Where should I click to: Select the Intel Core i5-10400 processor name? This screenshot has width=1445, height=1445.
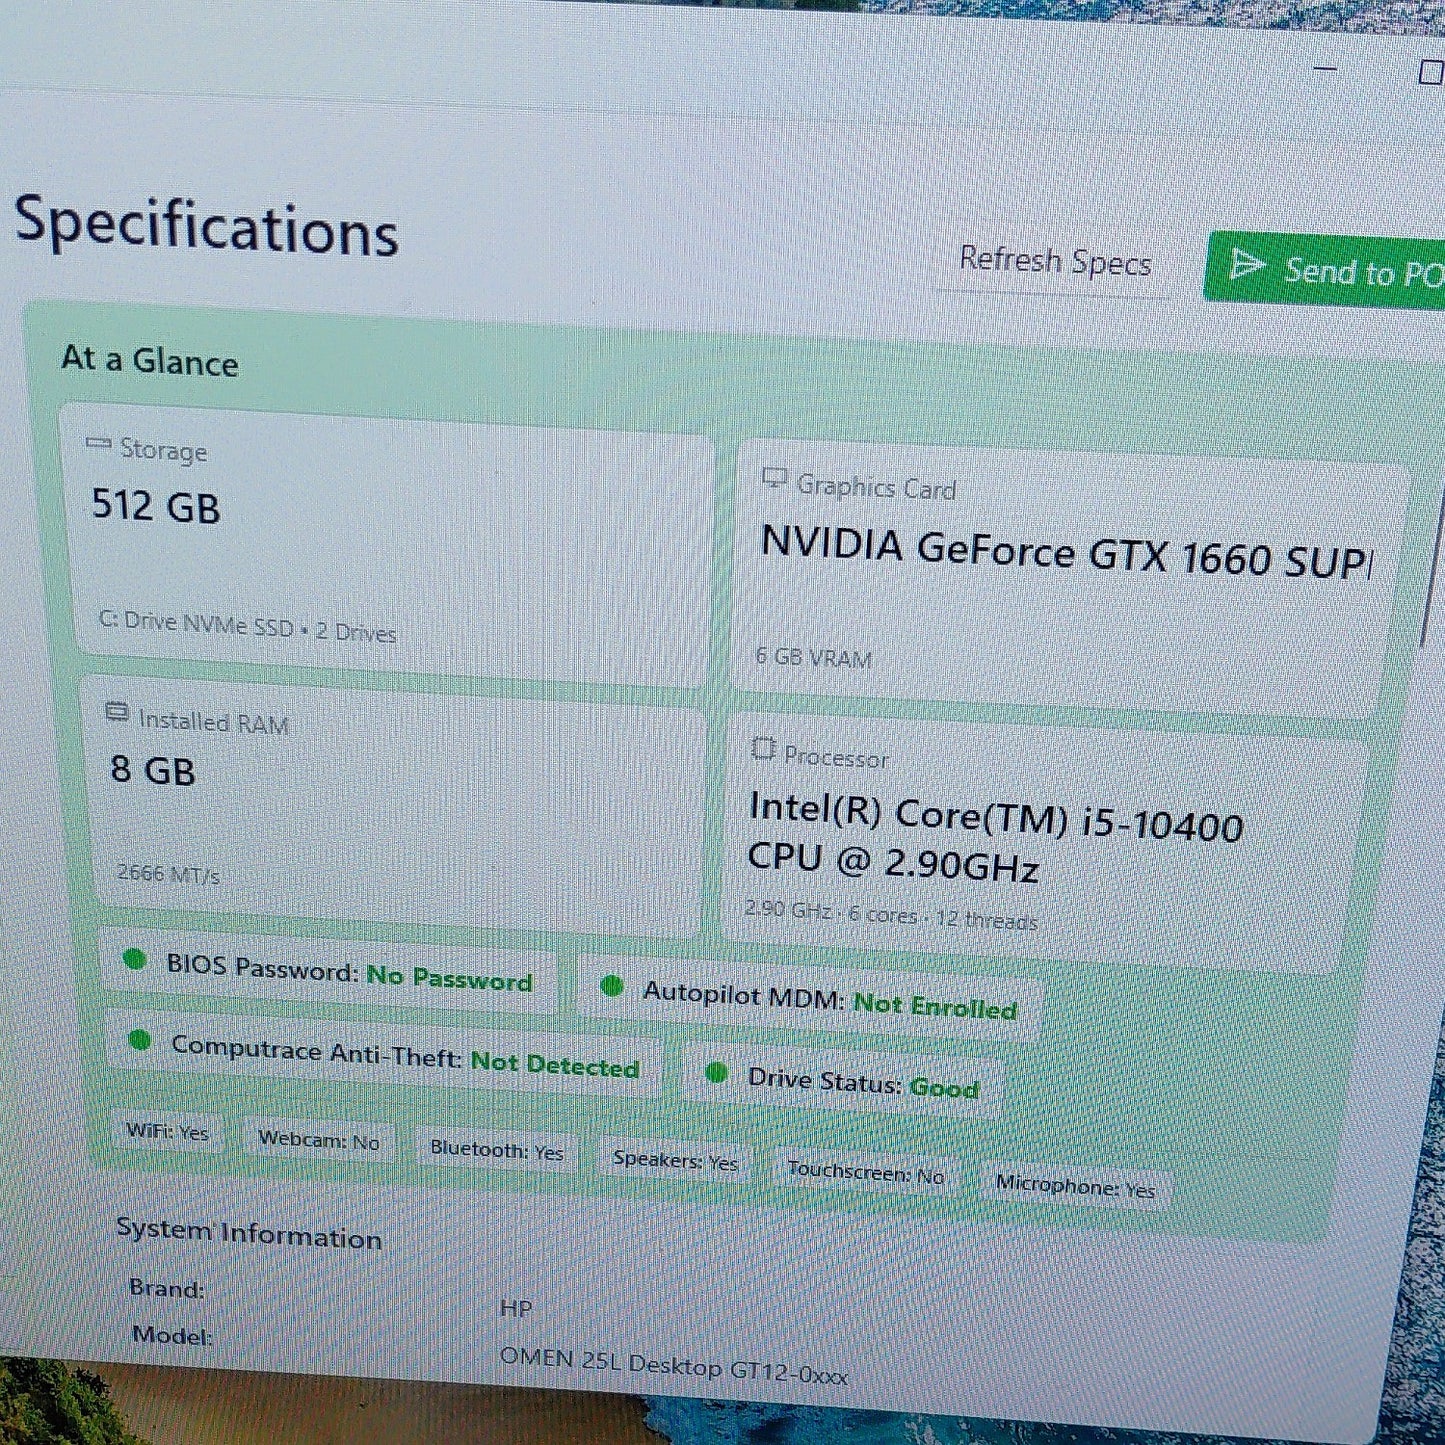coord(995,839)
